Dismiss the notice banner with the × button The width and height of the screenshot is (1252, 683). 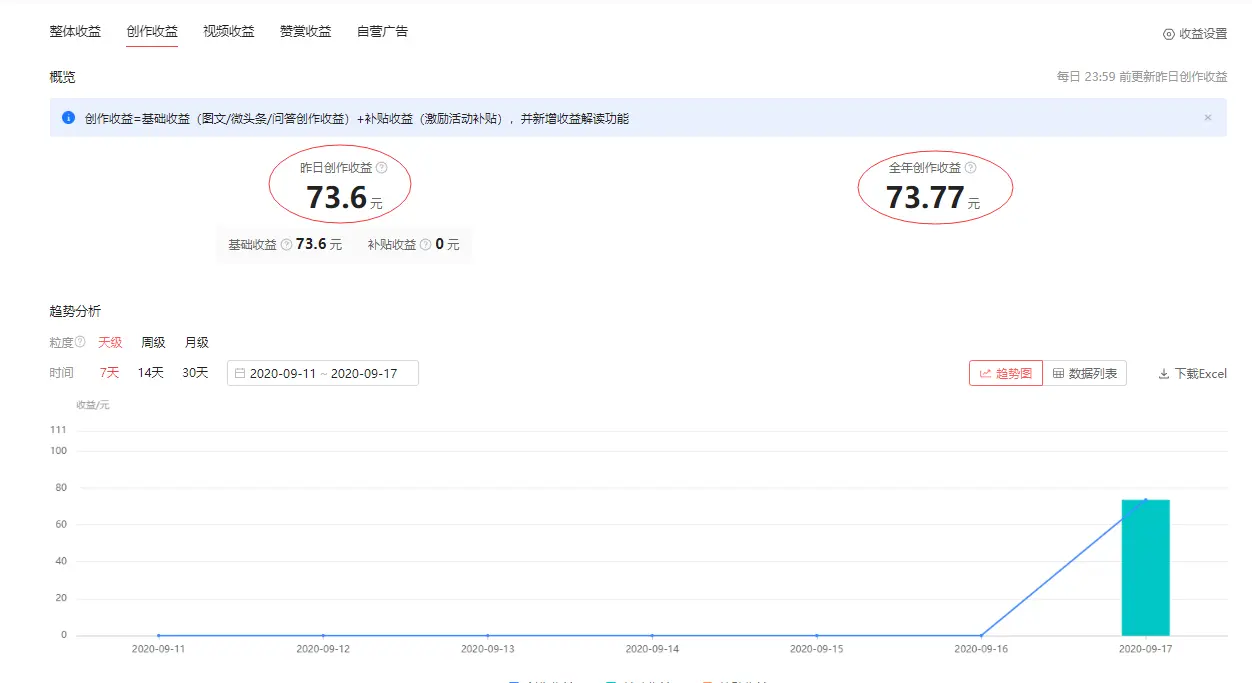(x=1208, y=117)
